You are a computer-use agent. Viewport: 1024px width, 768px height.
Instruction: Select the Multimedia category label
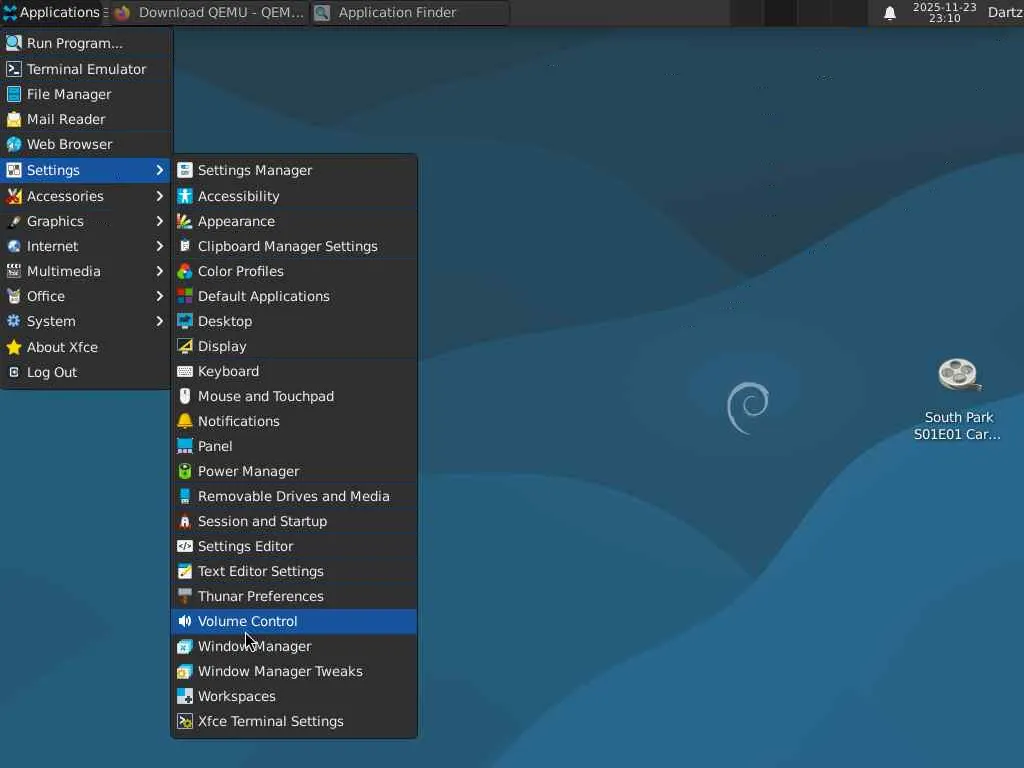(x=64, y=271)
